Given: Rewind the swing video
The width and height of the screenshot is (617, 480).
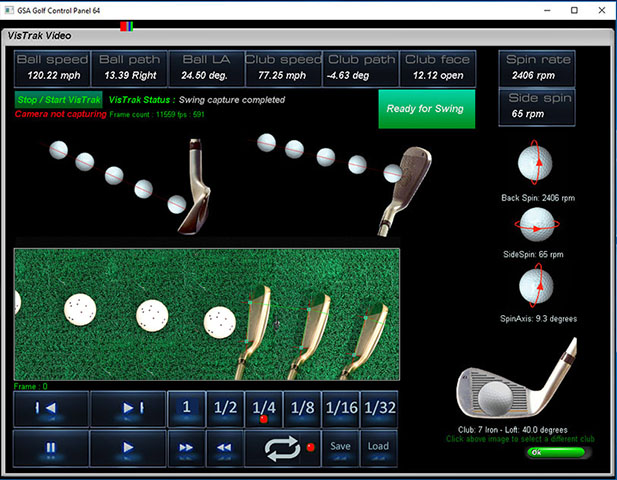Looking at the screenshot, I should (x=225, y=448).
